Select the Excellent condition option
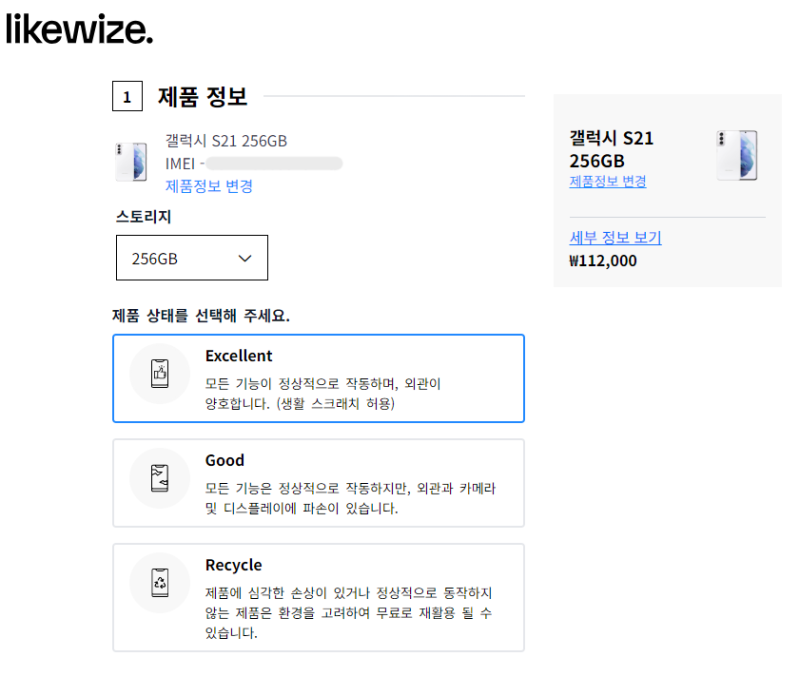 (x=318, y=378)
